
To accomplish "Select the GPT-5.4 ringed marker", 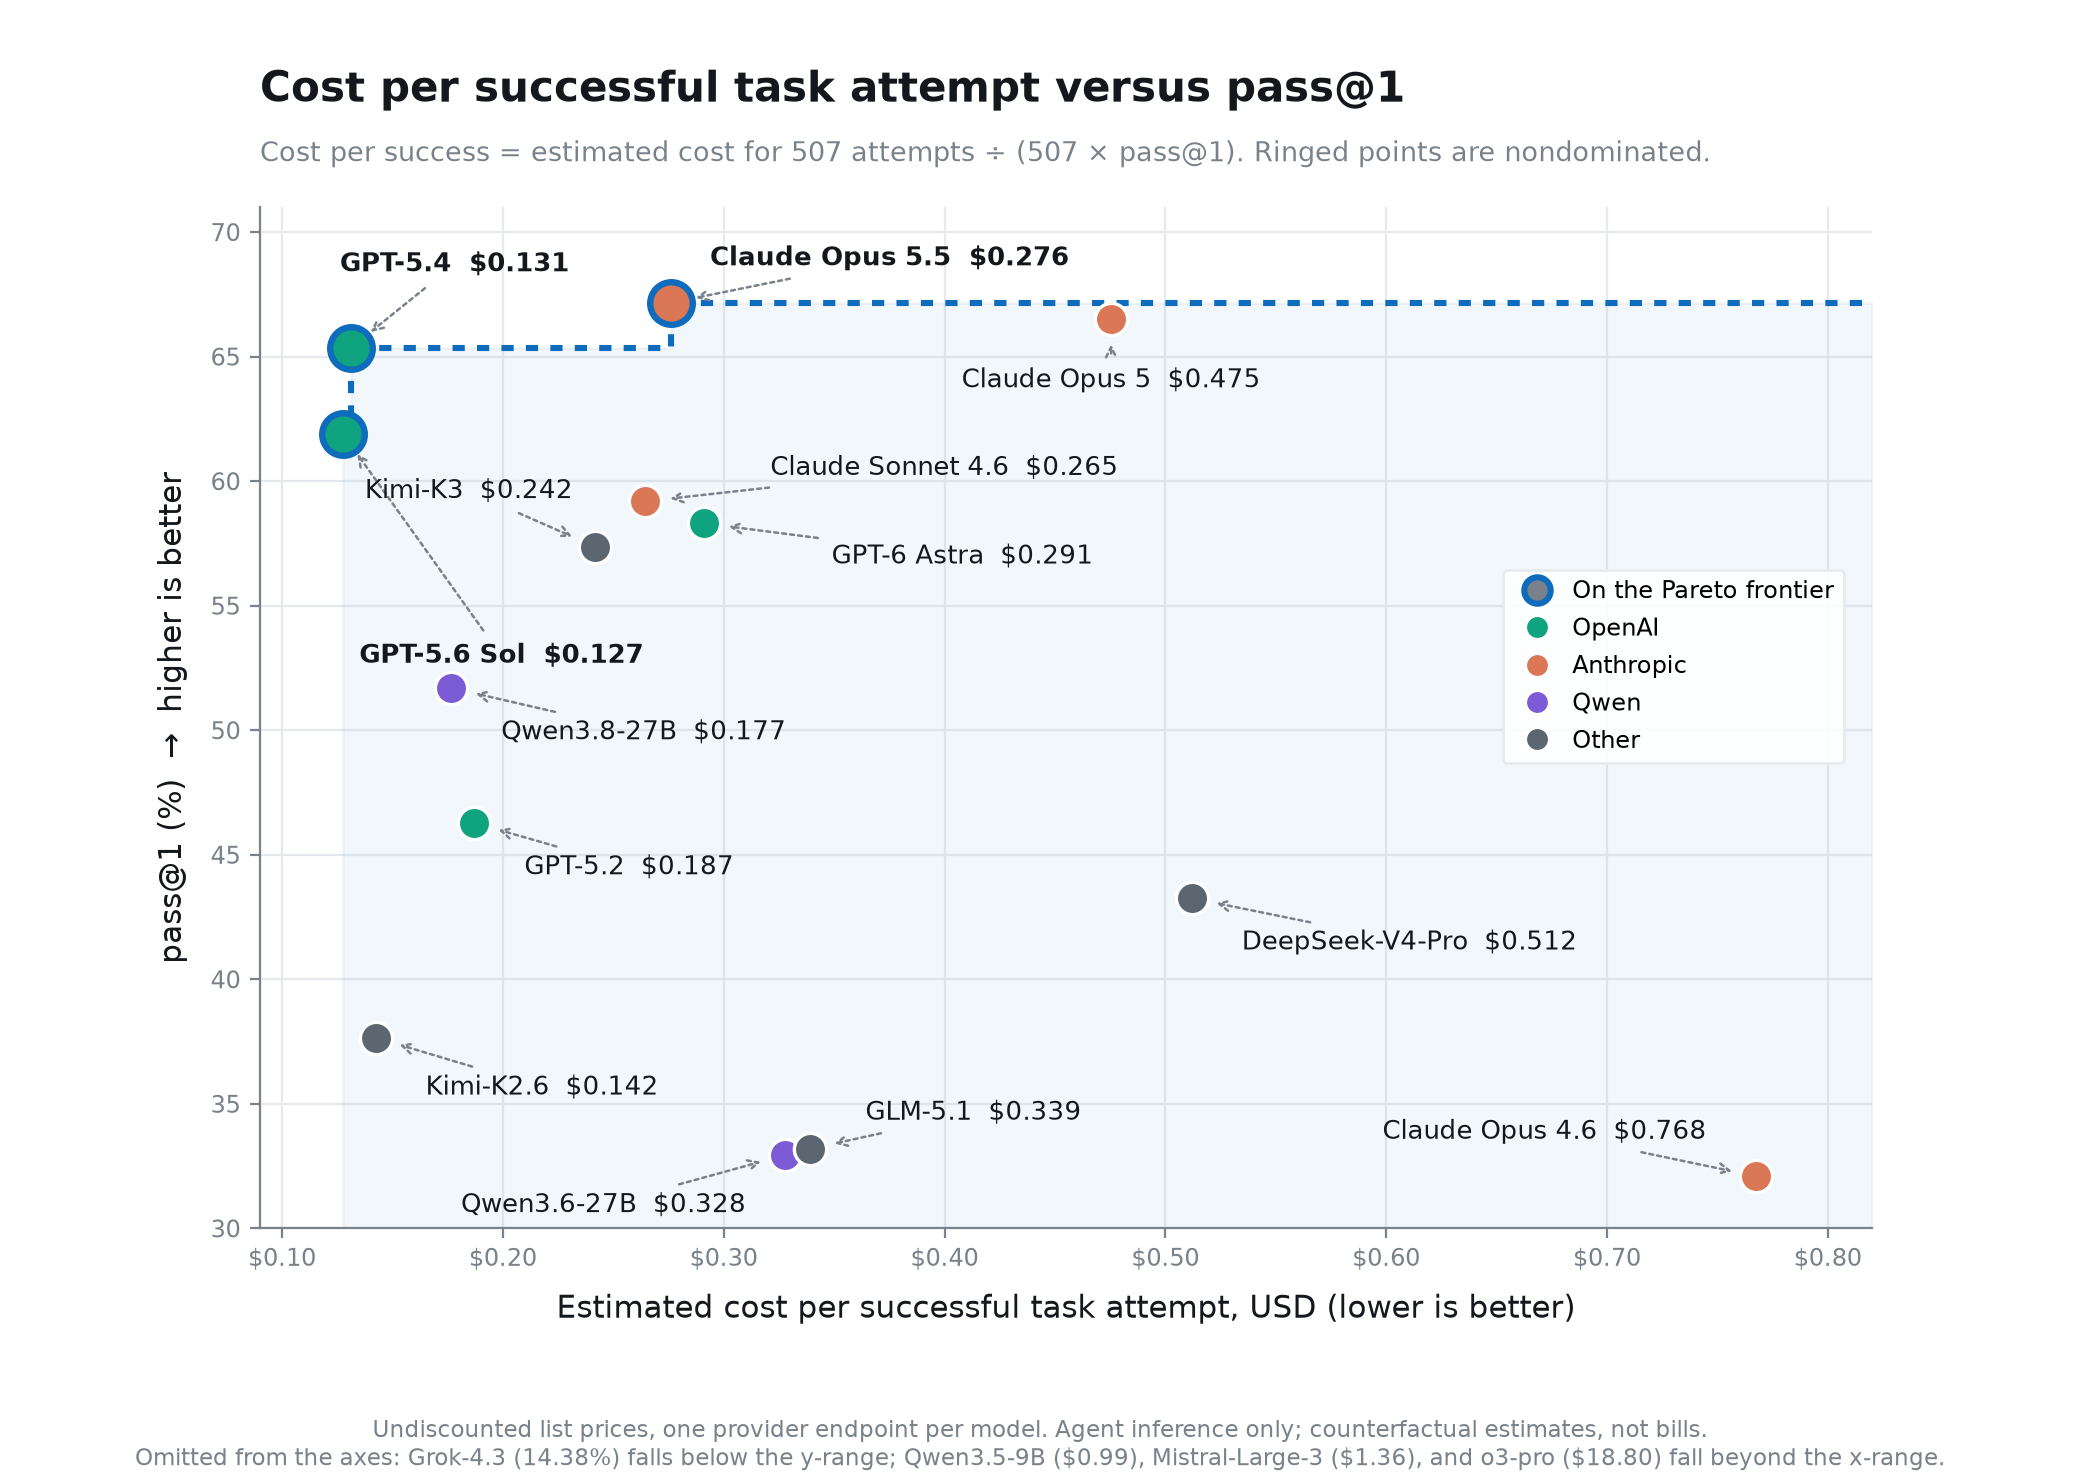I will pos(351,348).
